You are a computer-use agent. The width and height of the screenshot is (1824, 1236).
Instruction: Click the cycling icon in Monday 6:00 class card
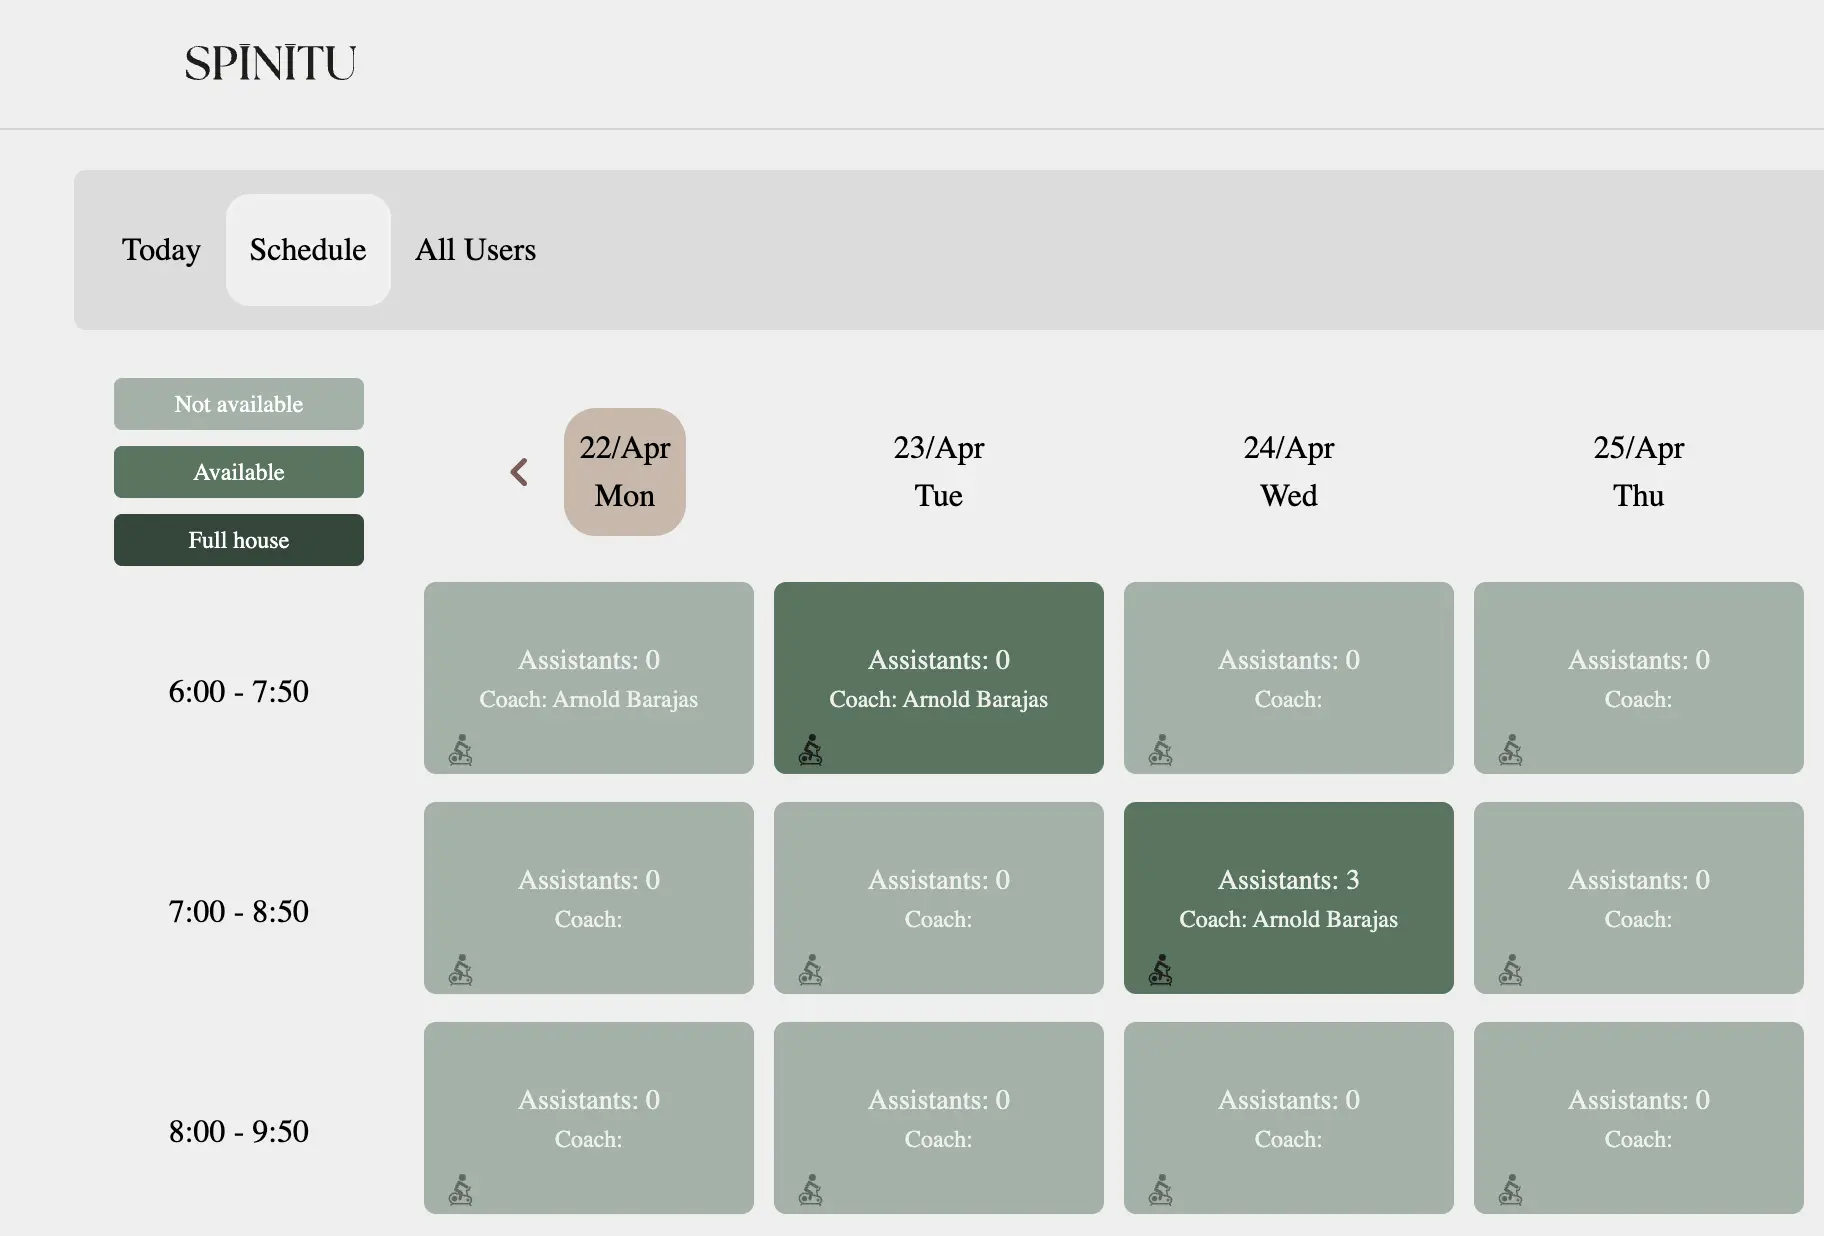pos(461,750)
